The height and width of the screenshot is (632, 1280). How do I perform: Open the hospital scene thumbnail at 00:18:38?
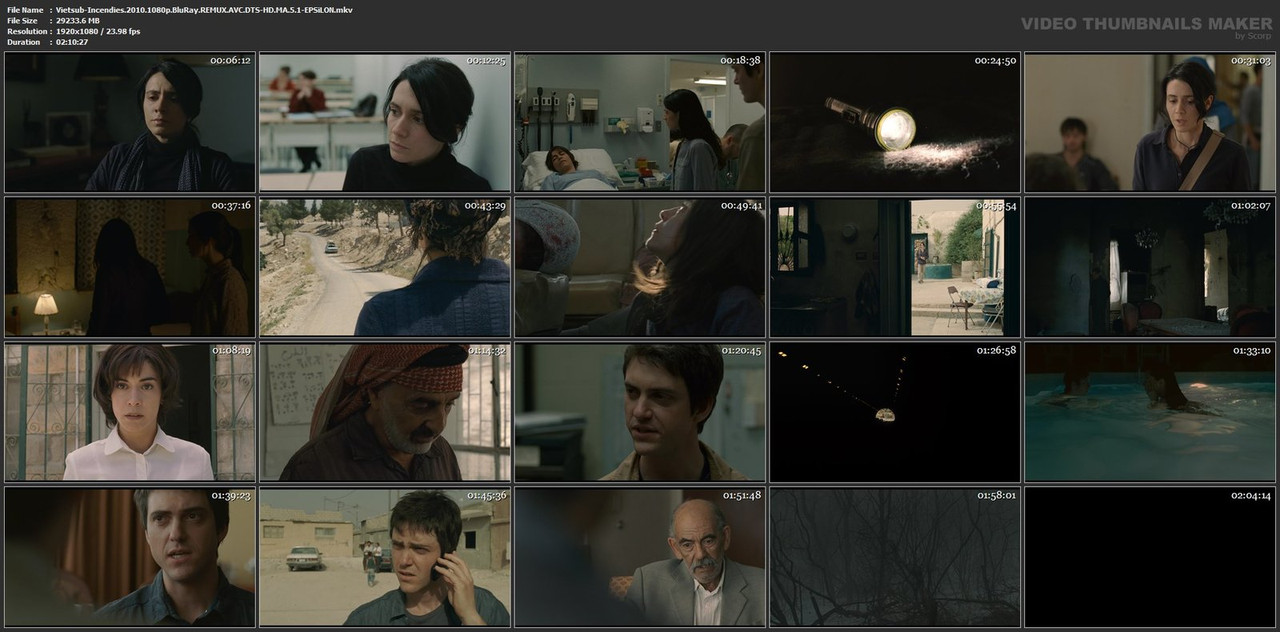[640, 122]
